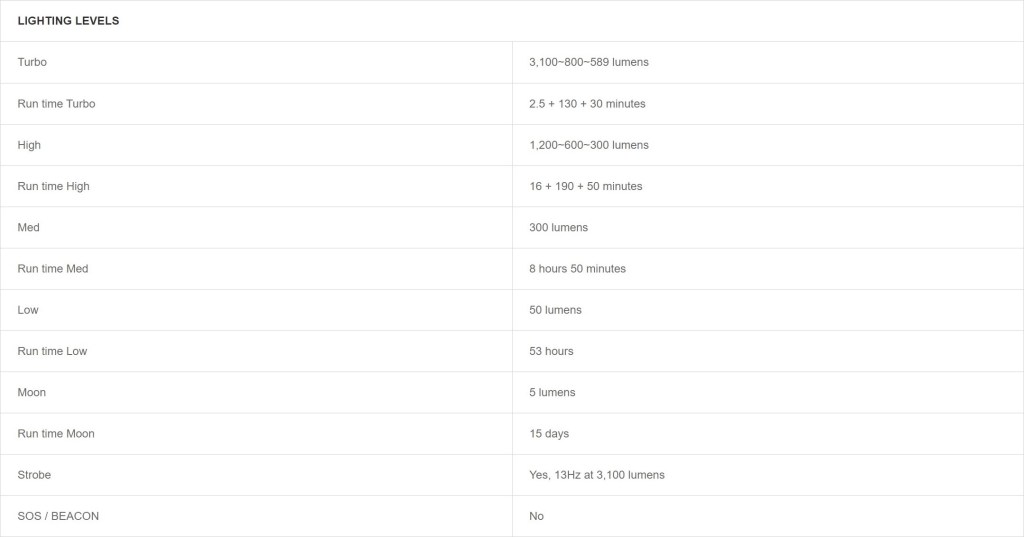Click the 16 + 190 + 50 minutes value
The image size is (1024, 537).
585,186
